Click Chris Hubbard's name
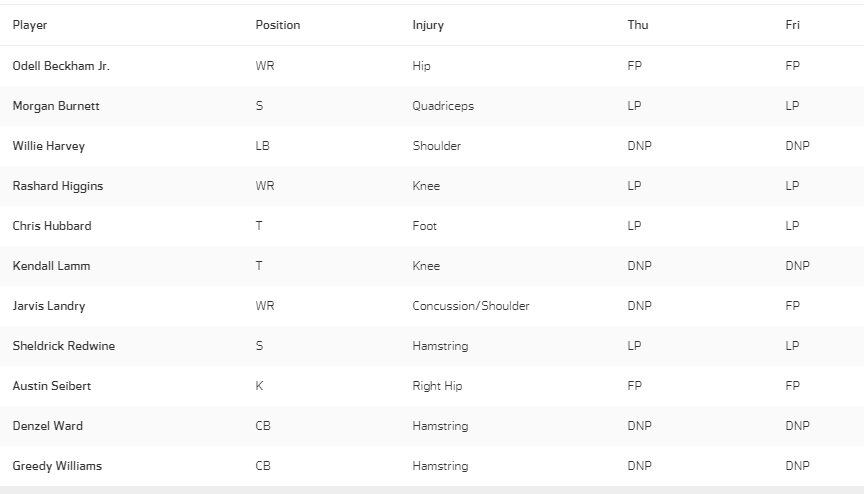 tap(52, 226)
